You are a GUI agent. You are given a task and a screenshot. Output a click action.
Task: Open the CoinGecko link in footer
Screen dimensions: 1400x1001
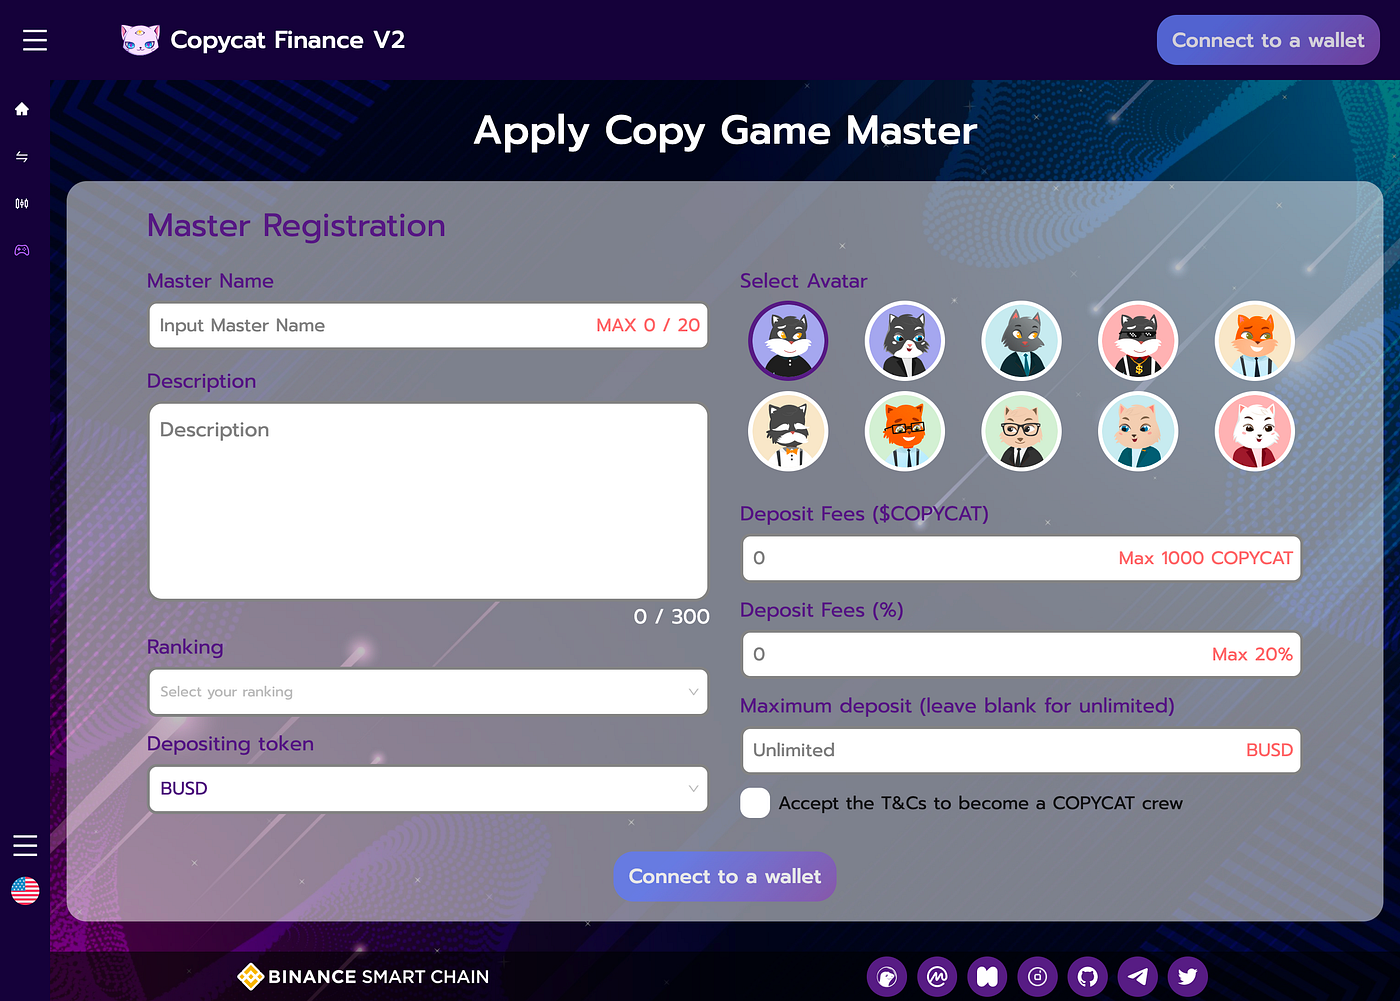[x=887, y=976]
